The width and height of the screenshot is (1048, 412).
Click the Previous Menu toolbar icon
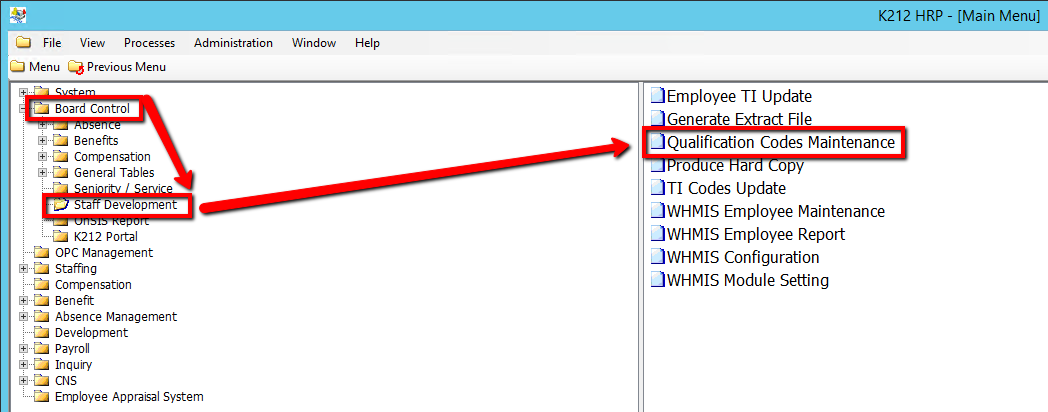76,67
